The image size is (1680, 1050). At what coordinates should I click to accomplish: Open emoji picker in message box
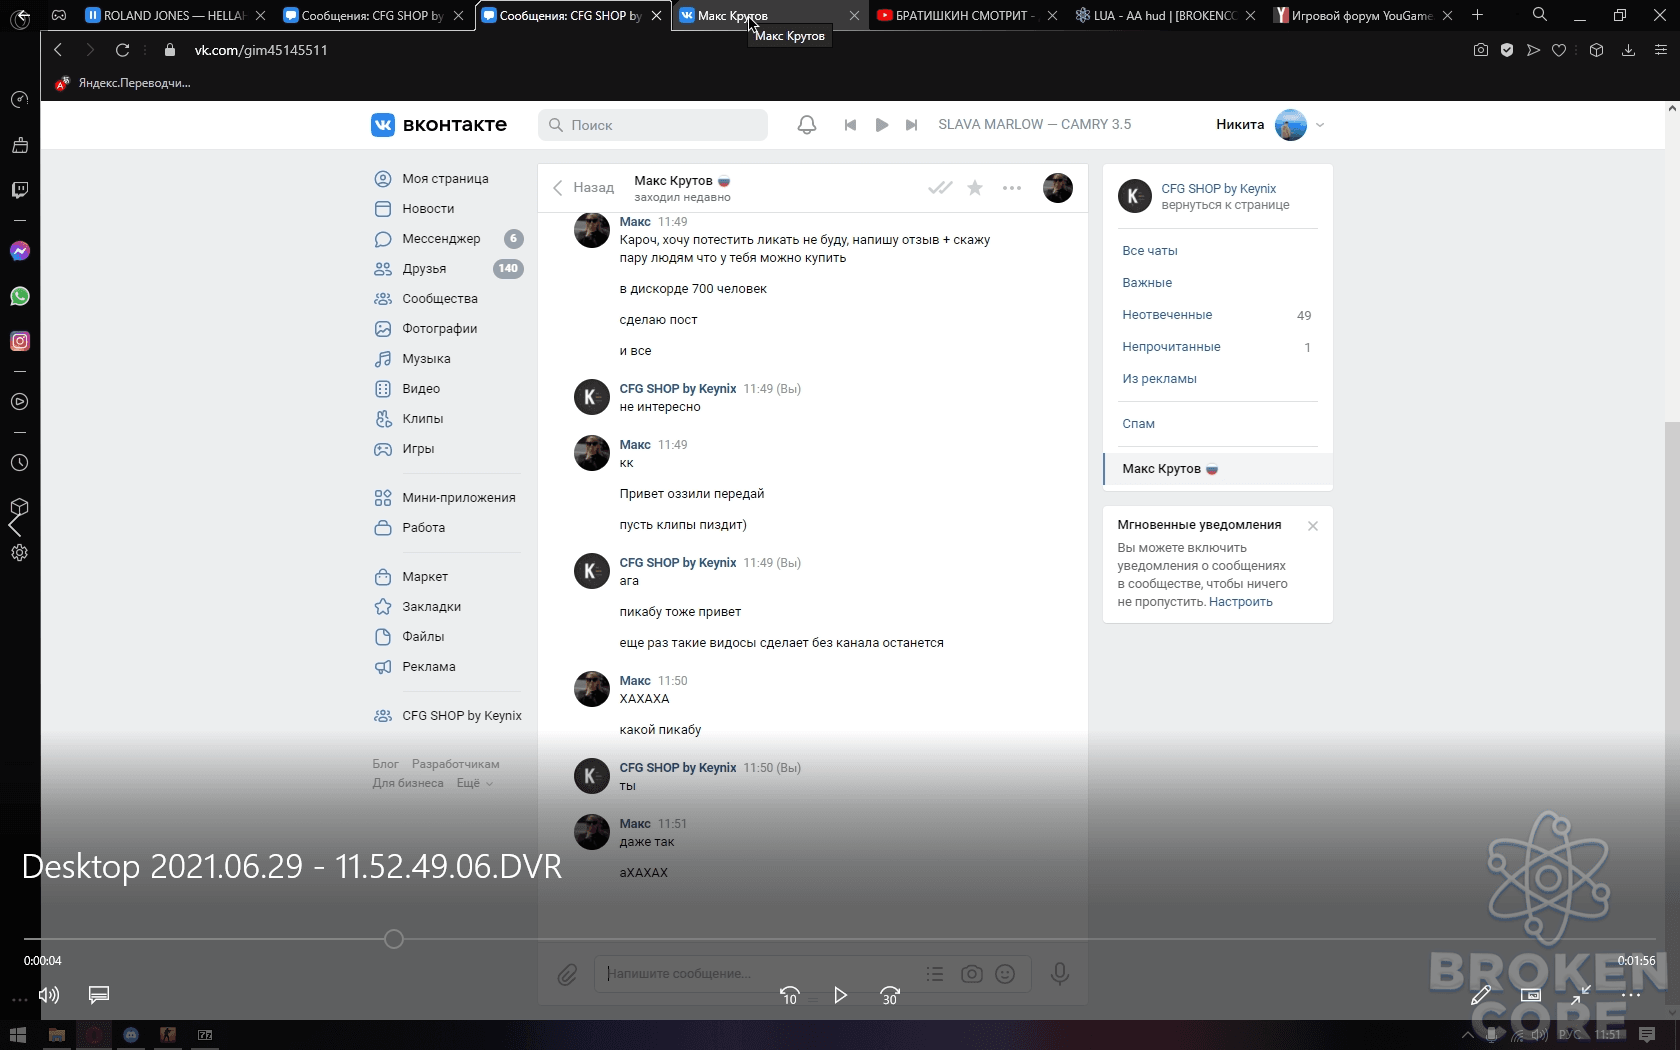[1005, 974]
